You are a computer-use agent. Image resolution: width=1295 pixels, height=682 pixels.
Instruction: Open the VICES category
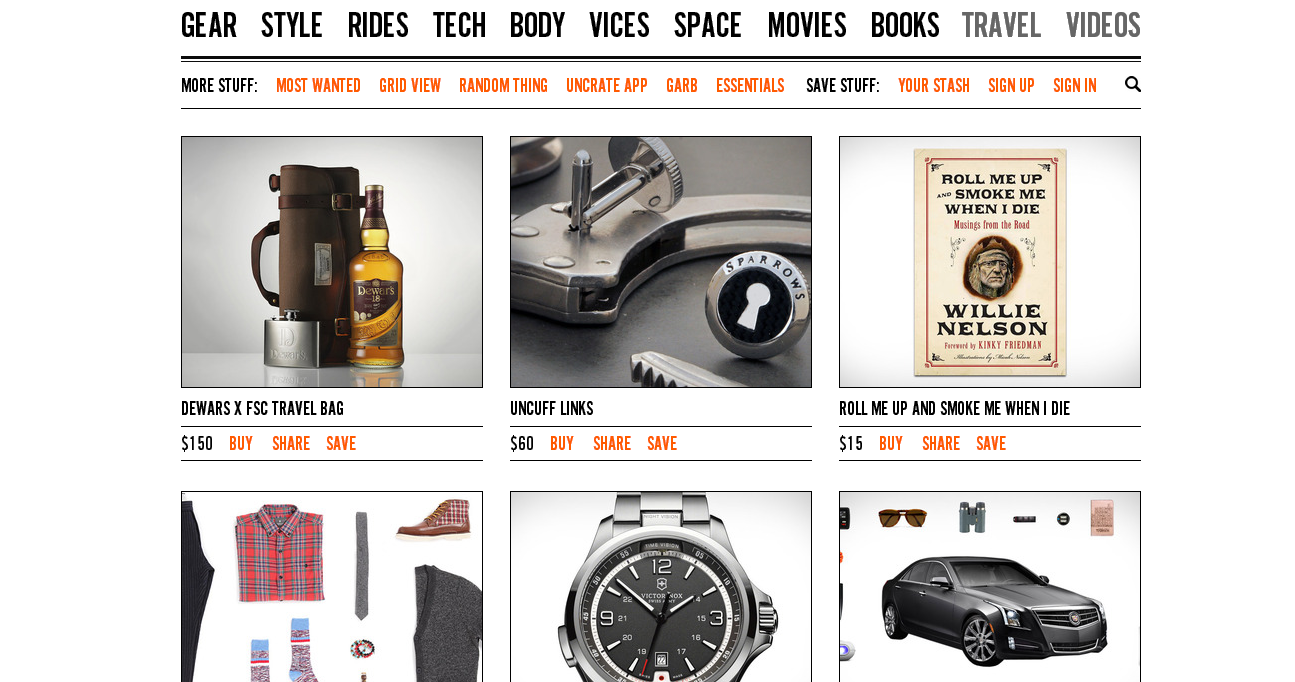point(619,26)
